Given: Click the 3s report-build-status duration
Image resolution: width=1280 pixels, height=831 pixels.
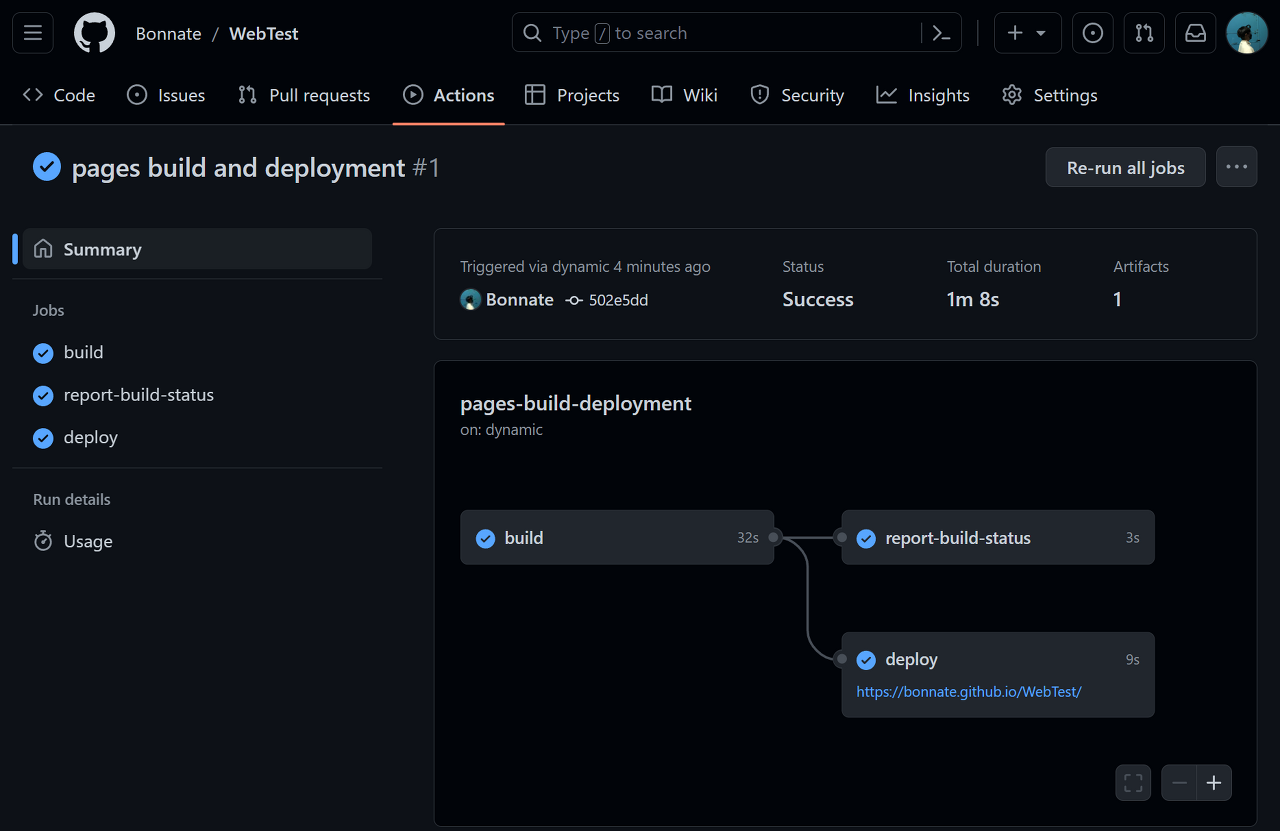Looking at the screenshot, I should (x=1133, y=538).
